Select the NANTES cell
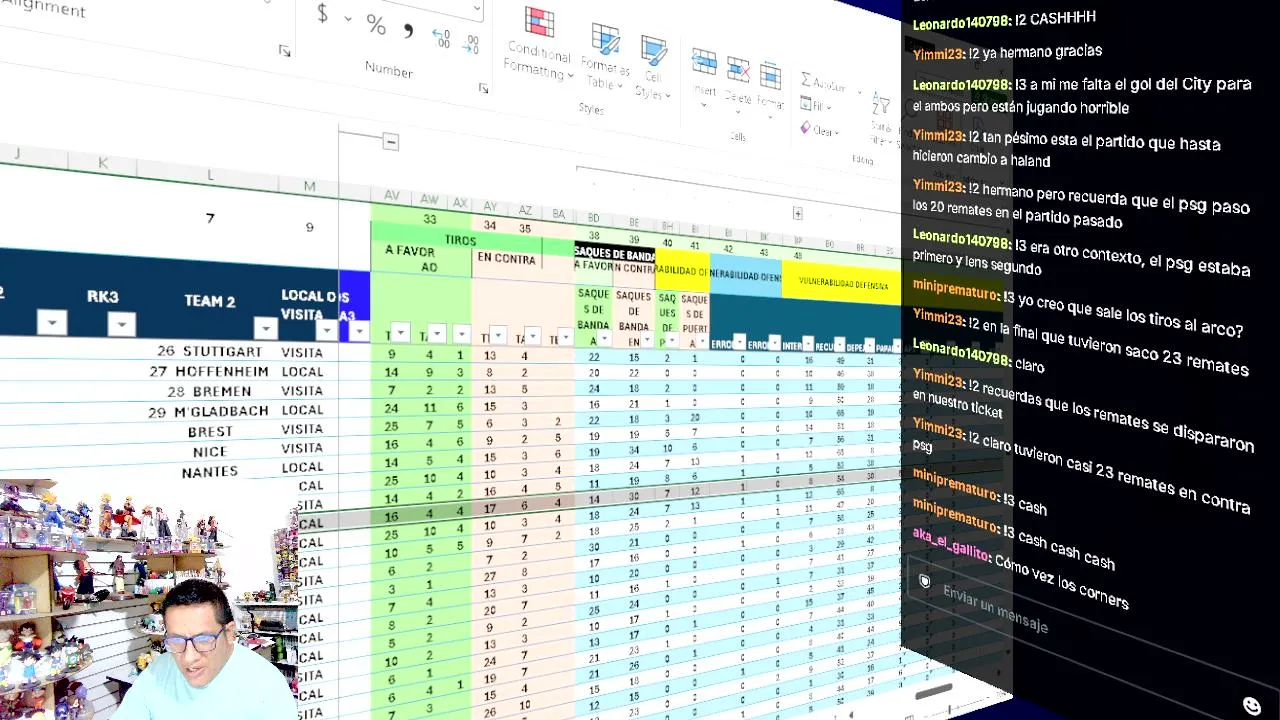Image resolution: width=1280 pixels, height=720 pixels. click(210, 472)
